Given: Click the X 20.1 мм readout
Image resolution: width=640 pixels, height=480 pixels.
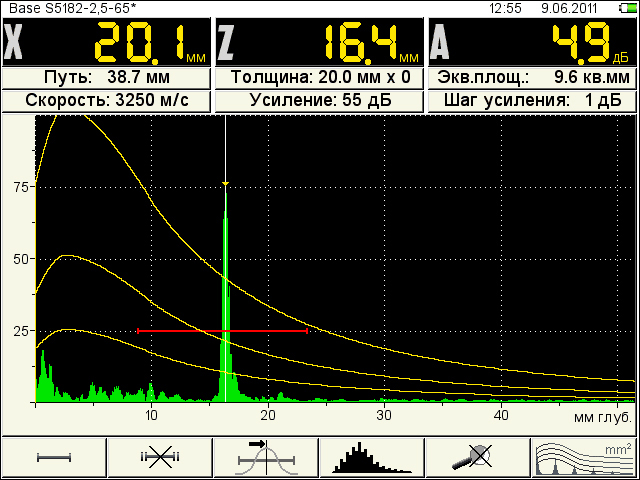Looking at the screenshot, I should pos(106,42).
